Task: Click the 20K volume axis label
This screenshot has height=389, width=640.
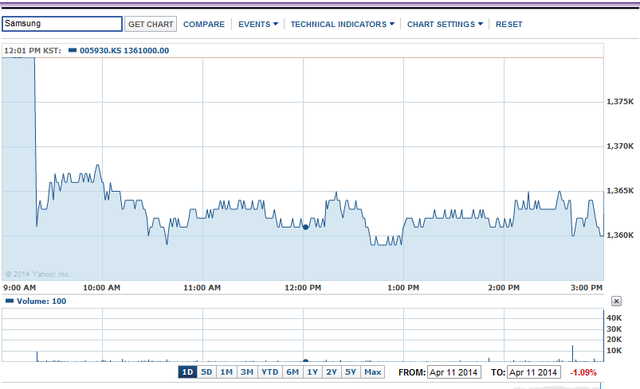Action: (614, 340)
